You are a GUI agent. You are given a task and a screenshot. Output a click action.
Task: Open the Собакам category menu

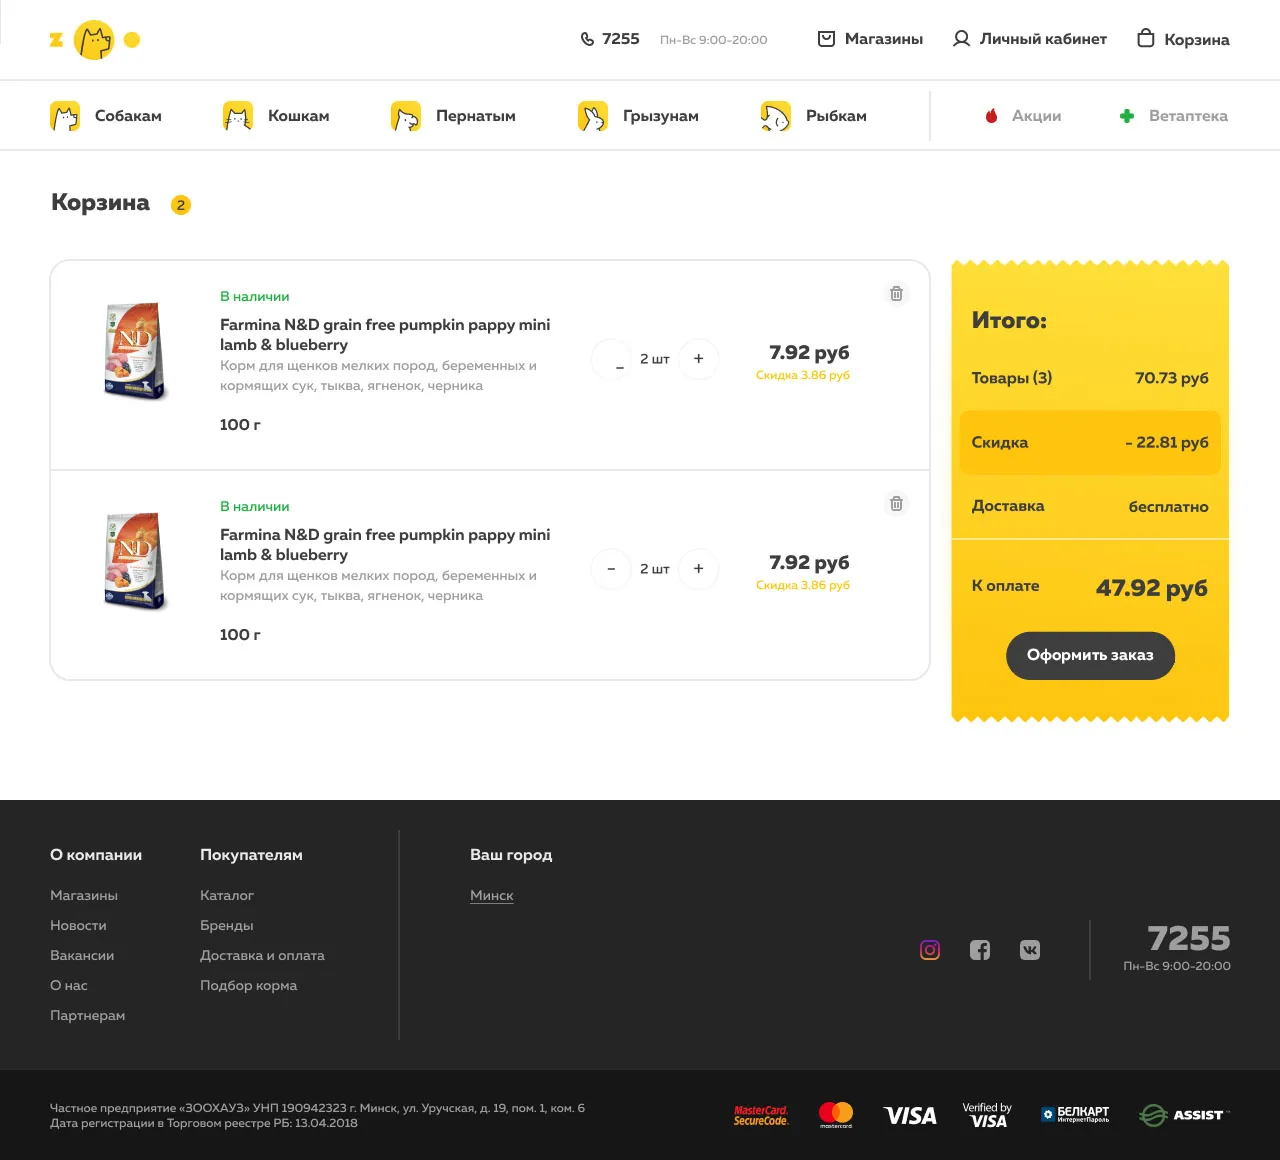[106, 116]
